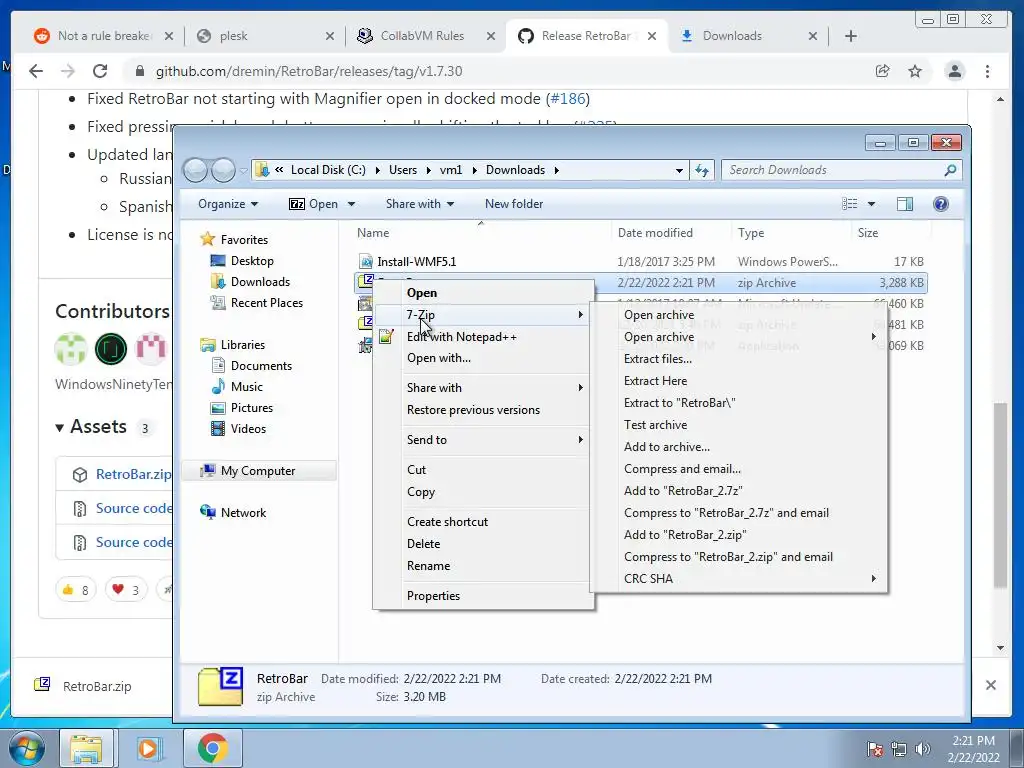
Task: Click the Search Downloads input field
Action: pyautogui.click(x=834, y=170)
